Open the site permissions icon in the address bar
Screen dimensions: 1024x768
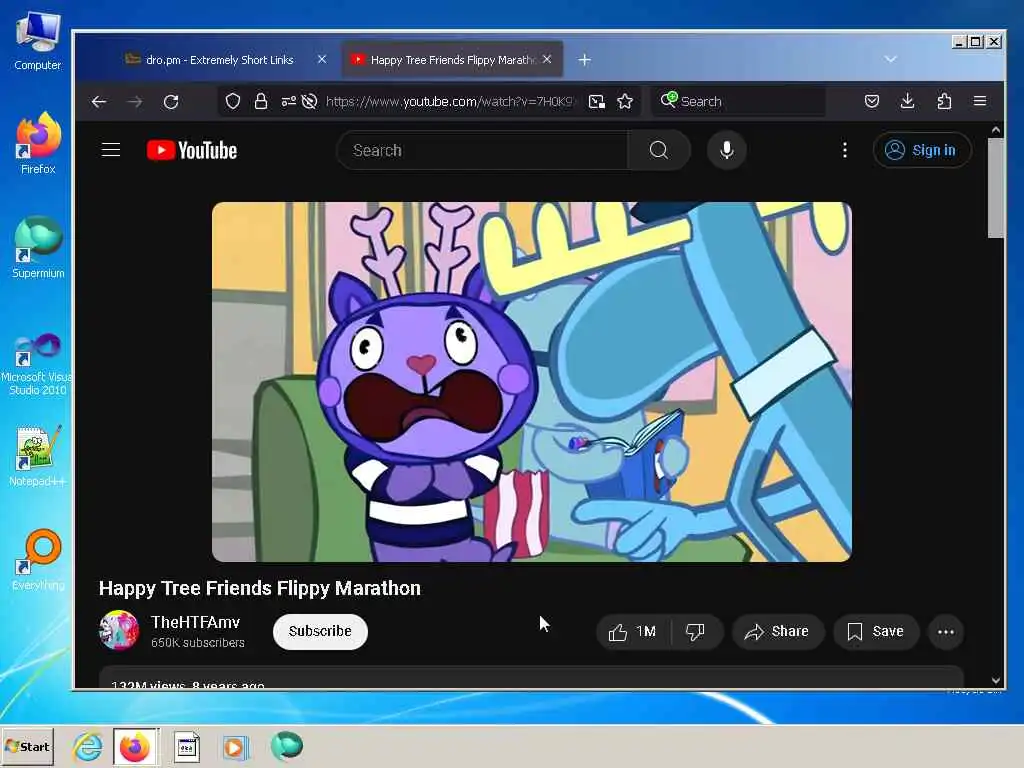288,101
